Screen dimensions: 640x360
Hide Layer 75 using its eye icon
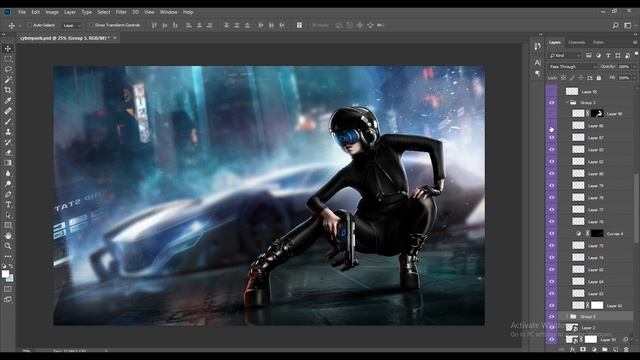(x=551, y=245)
